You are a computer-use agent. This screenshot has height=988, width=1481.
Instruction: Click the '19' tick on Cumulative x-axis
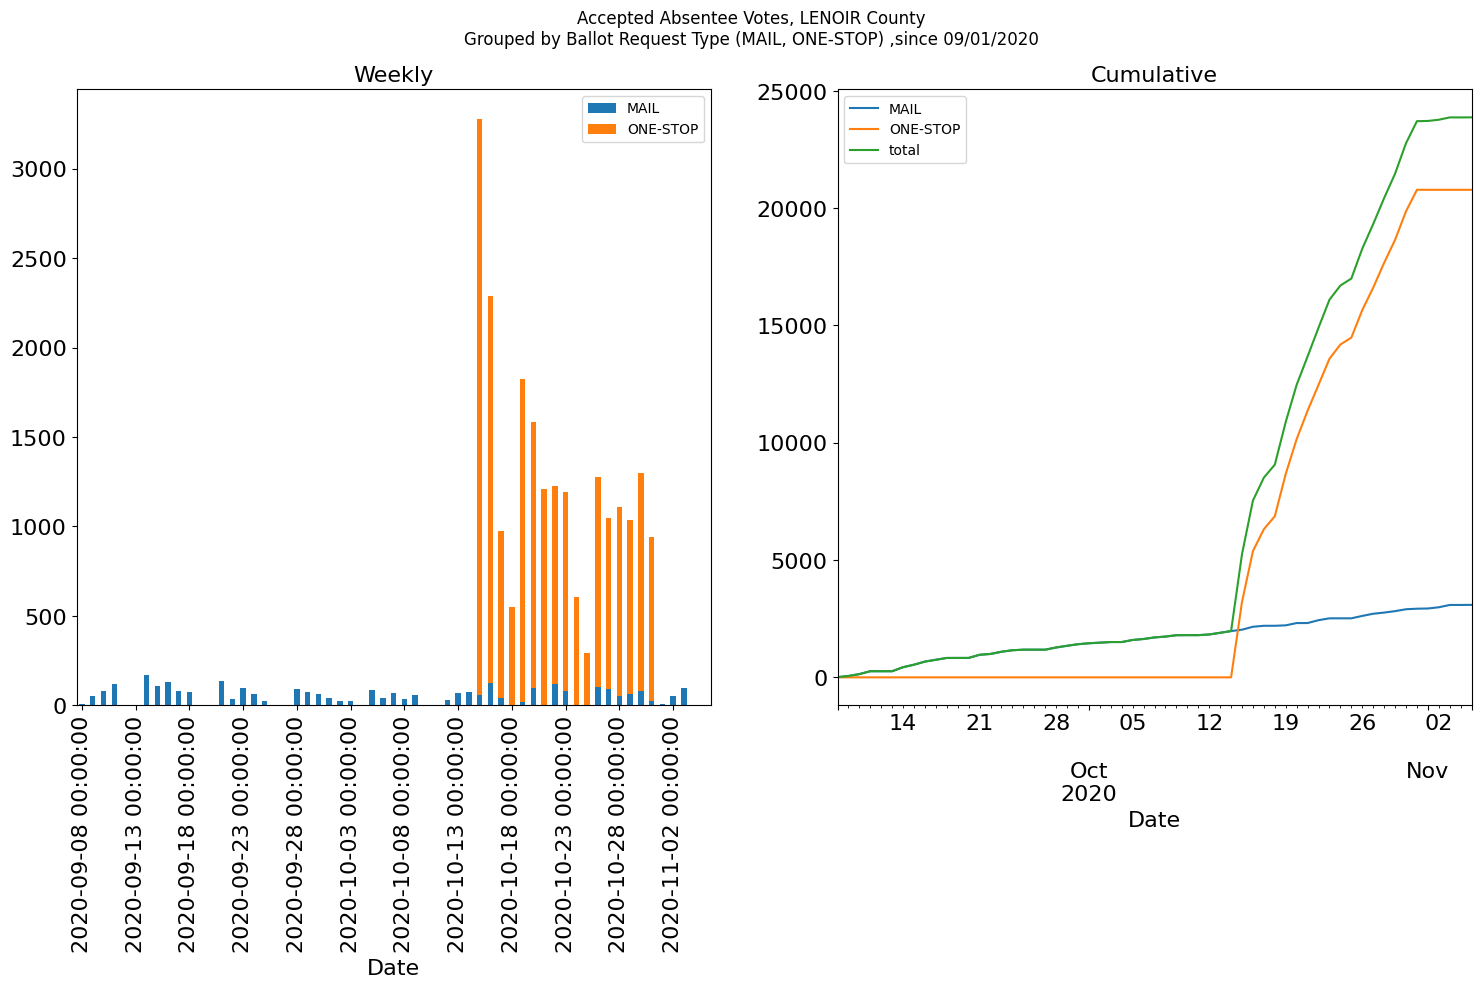click(x=1286, y=722)
